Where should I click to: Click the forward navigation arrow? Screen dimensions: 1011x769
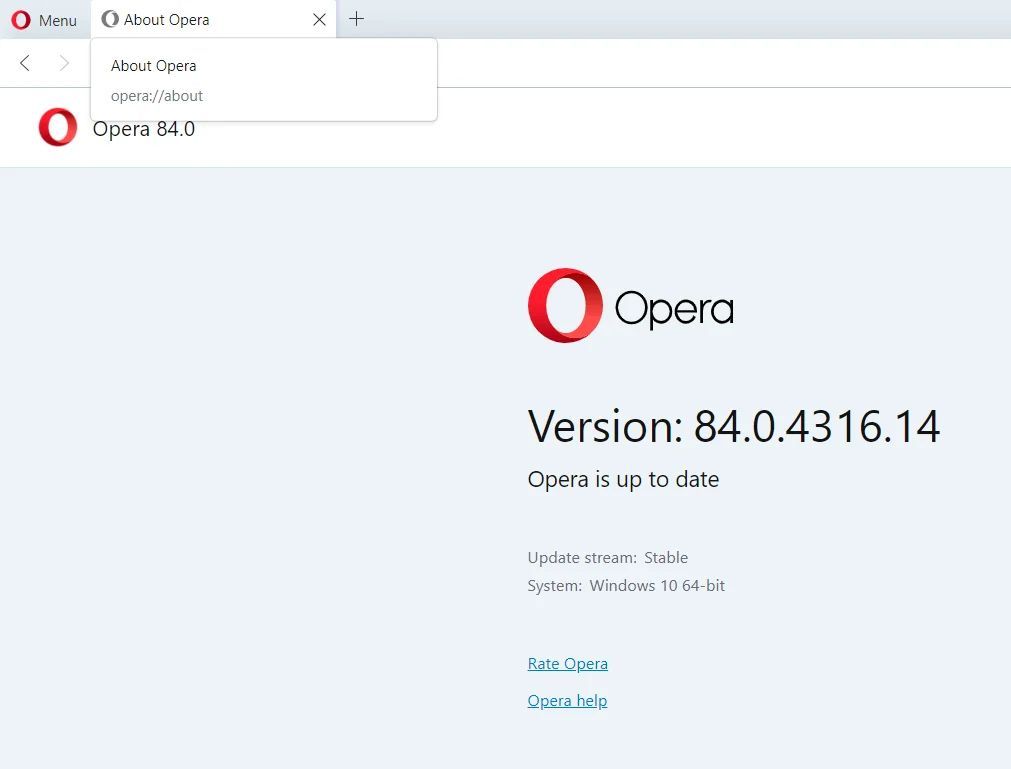click(64, 63)
